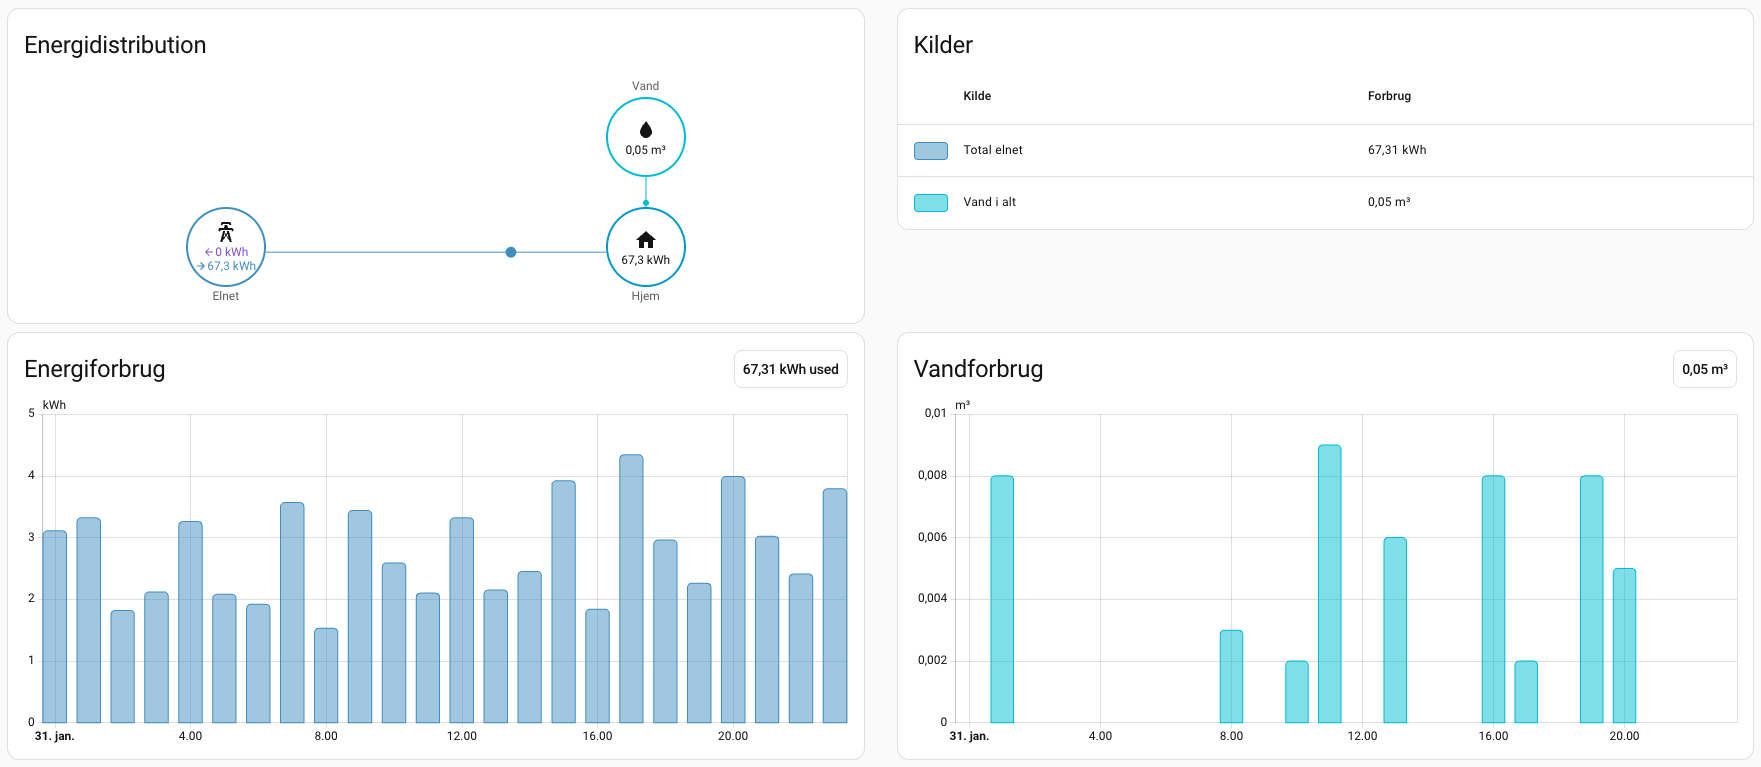This screenshot has height=767, width=1761.
Task: Click the 67,3 kWh value inside Hjem circle
Action: 646,260
